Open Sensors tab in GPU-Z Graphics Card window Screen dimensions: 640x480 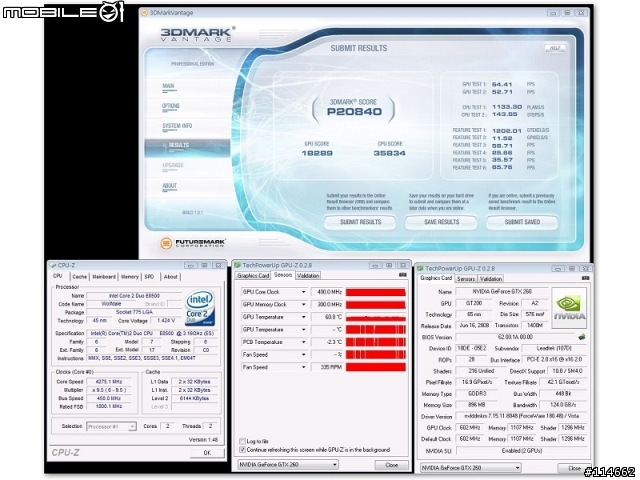[466, 279]
